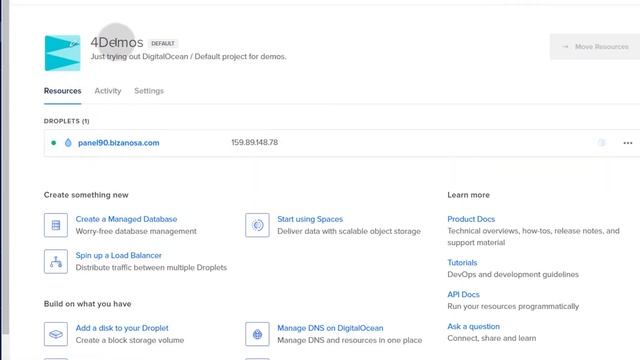
Task: Click Manage DNS on DigitalOcean link
Action: pos(330,328)
